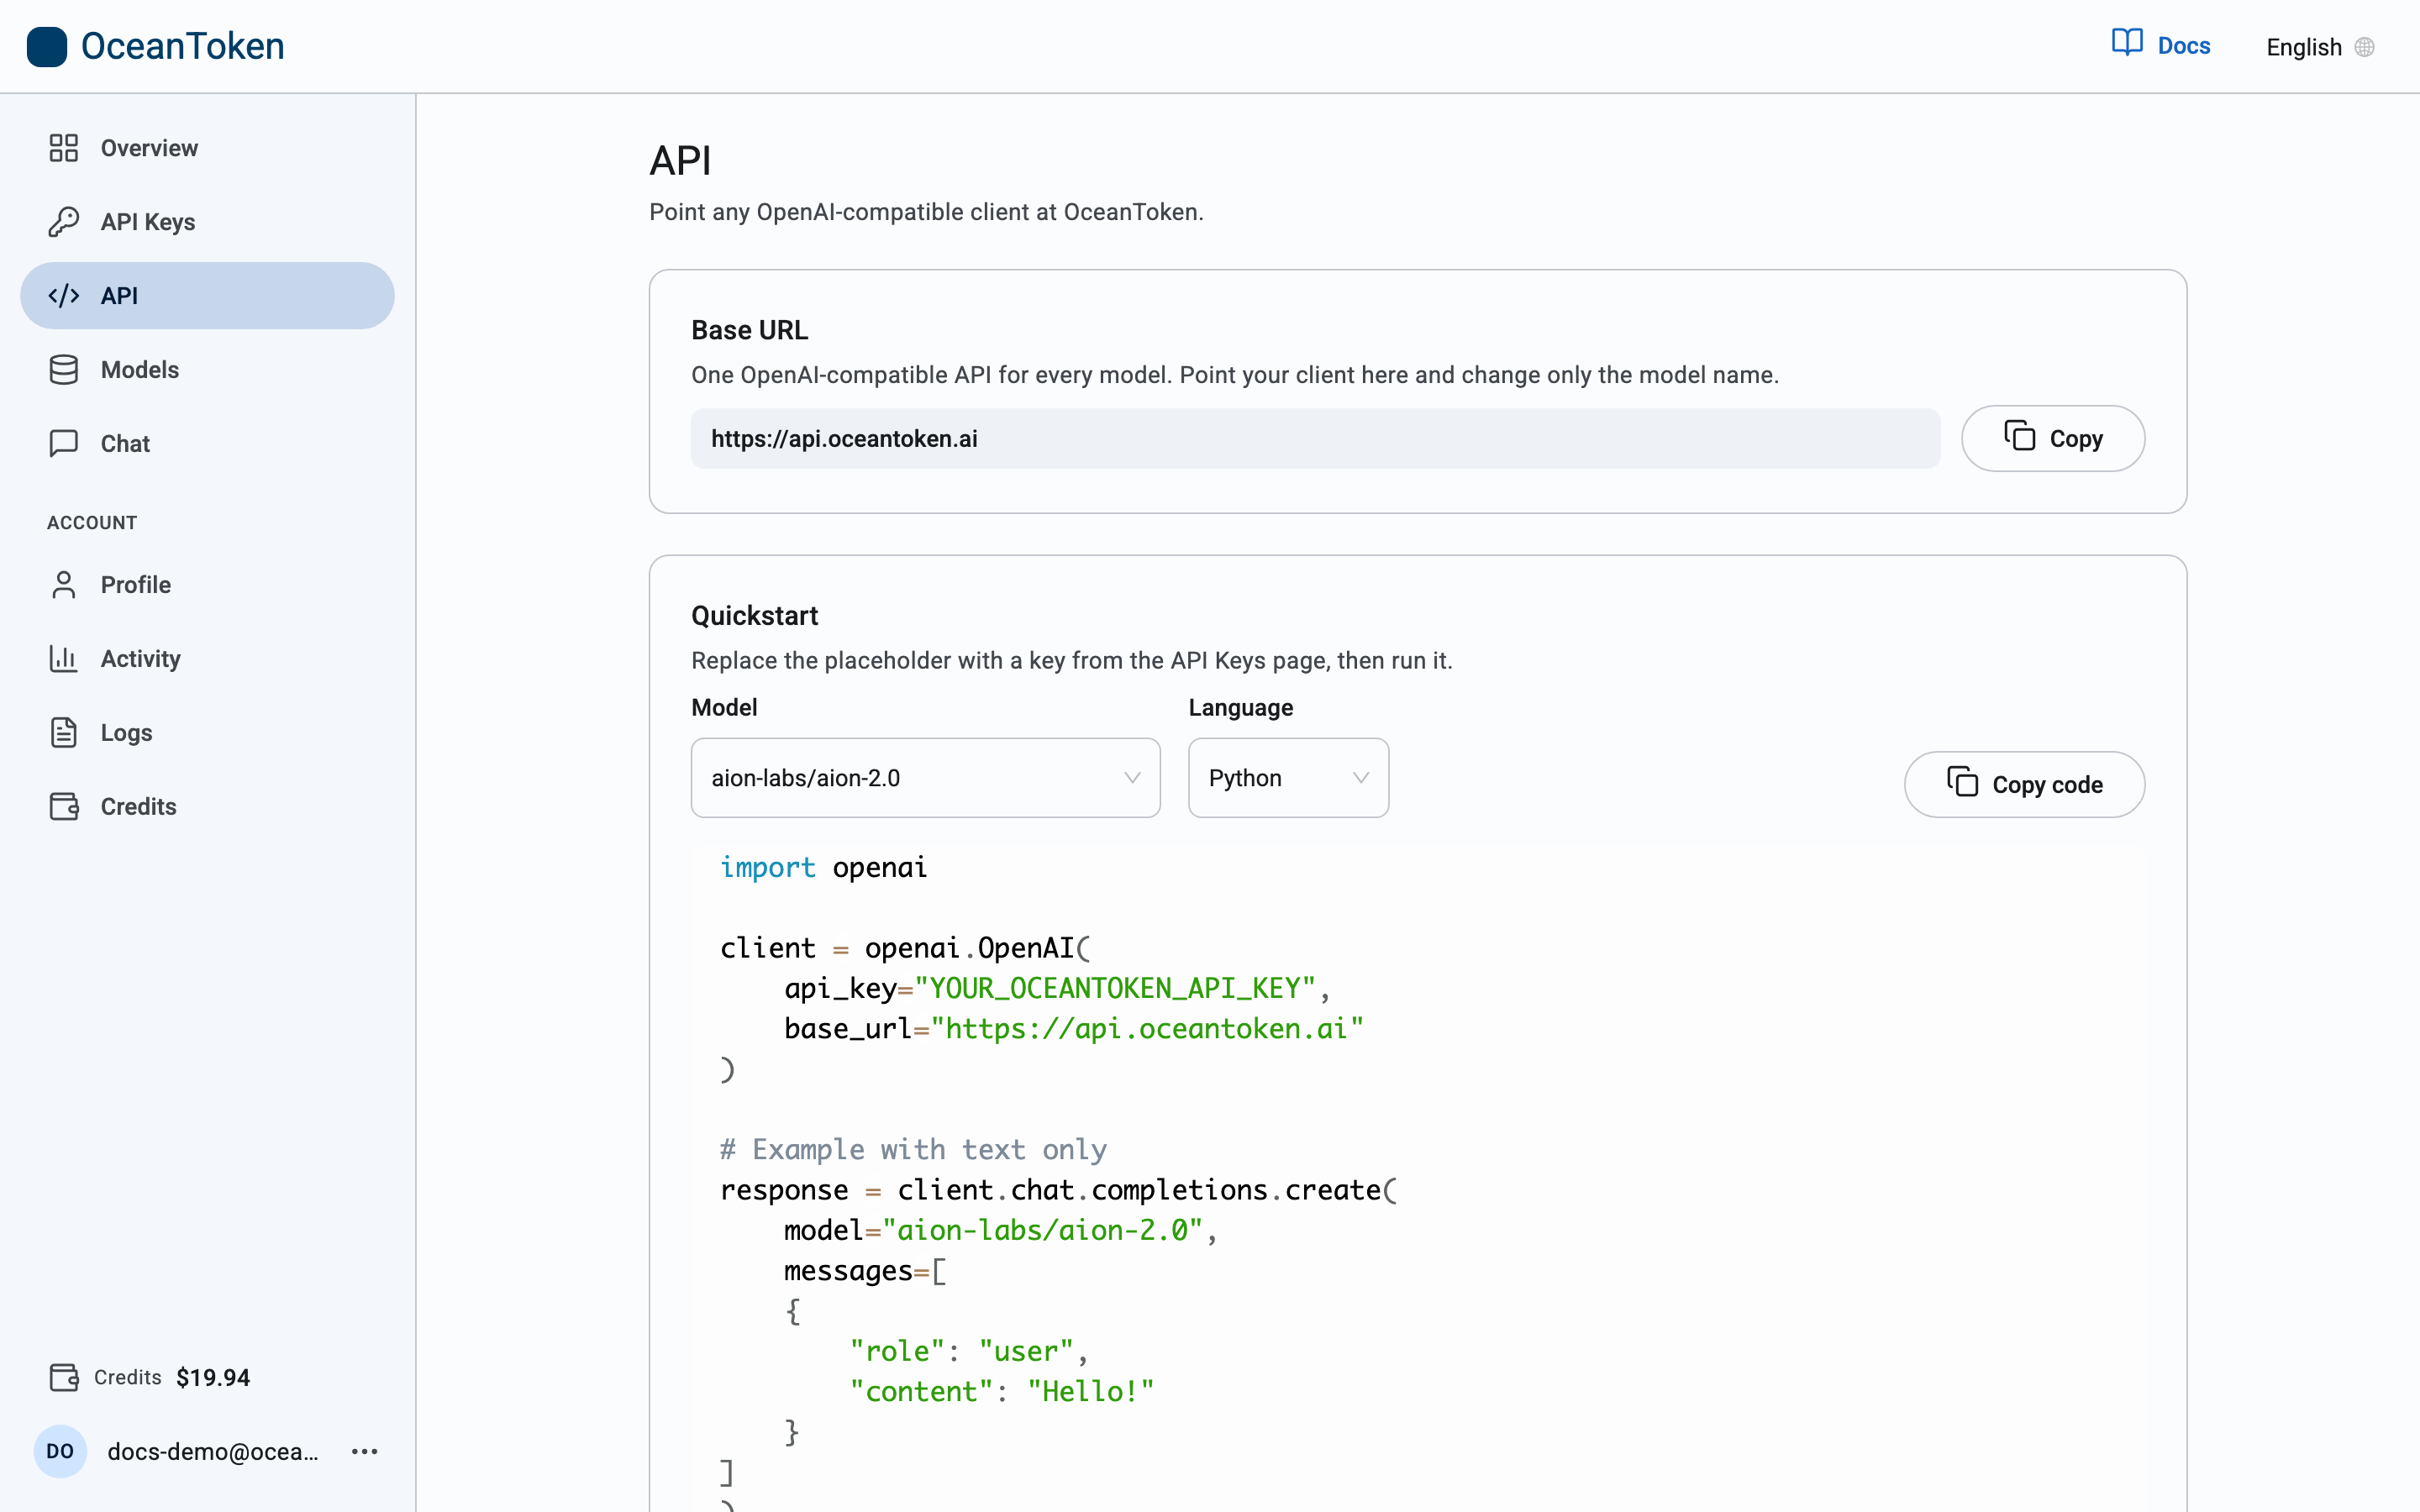
Task: Click the globe icon beside English
Action: click(x=2365, y=47)
